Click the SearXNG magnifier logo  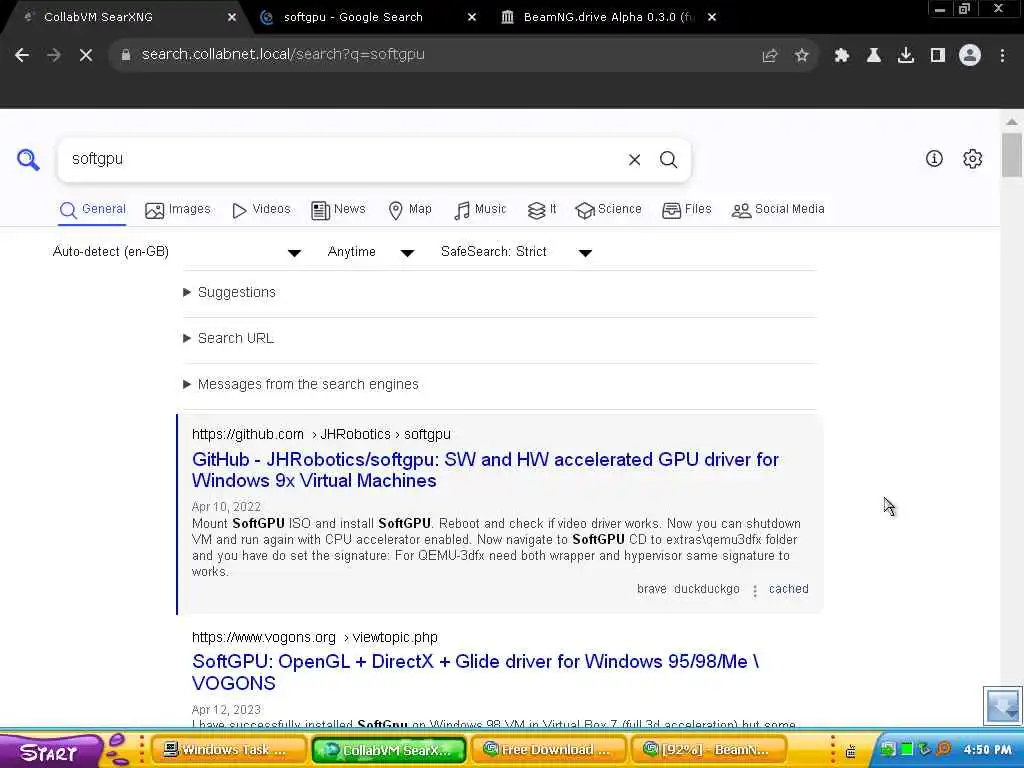click(x=28, y=159)
